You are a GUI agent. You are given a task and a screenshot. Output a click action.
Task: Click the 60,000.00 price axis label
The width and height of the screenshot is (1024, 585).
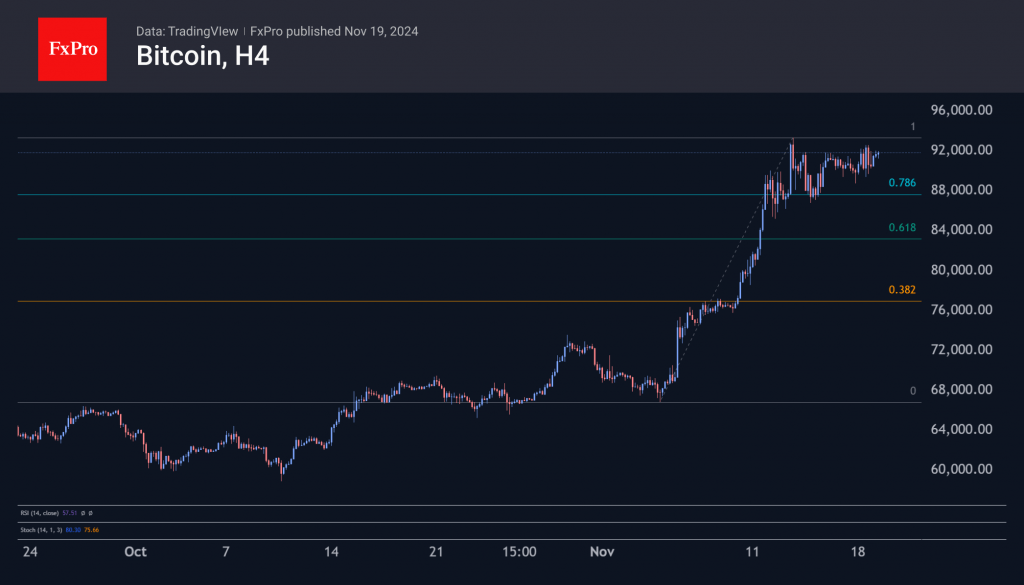pyautogui.click(x=960, y=469)
